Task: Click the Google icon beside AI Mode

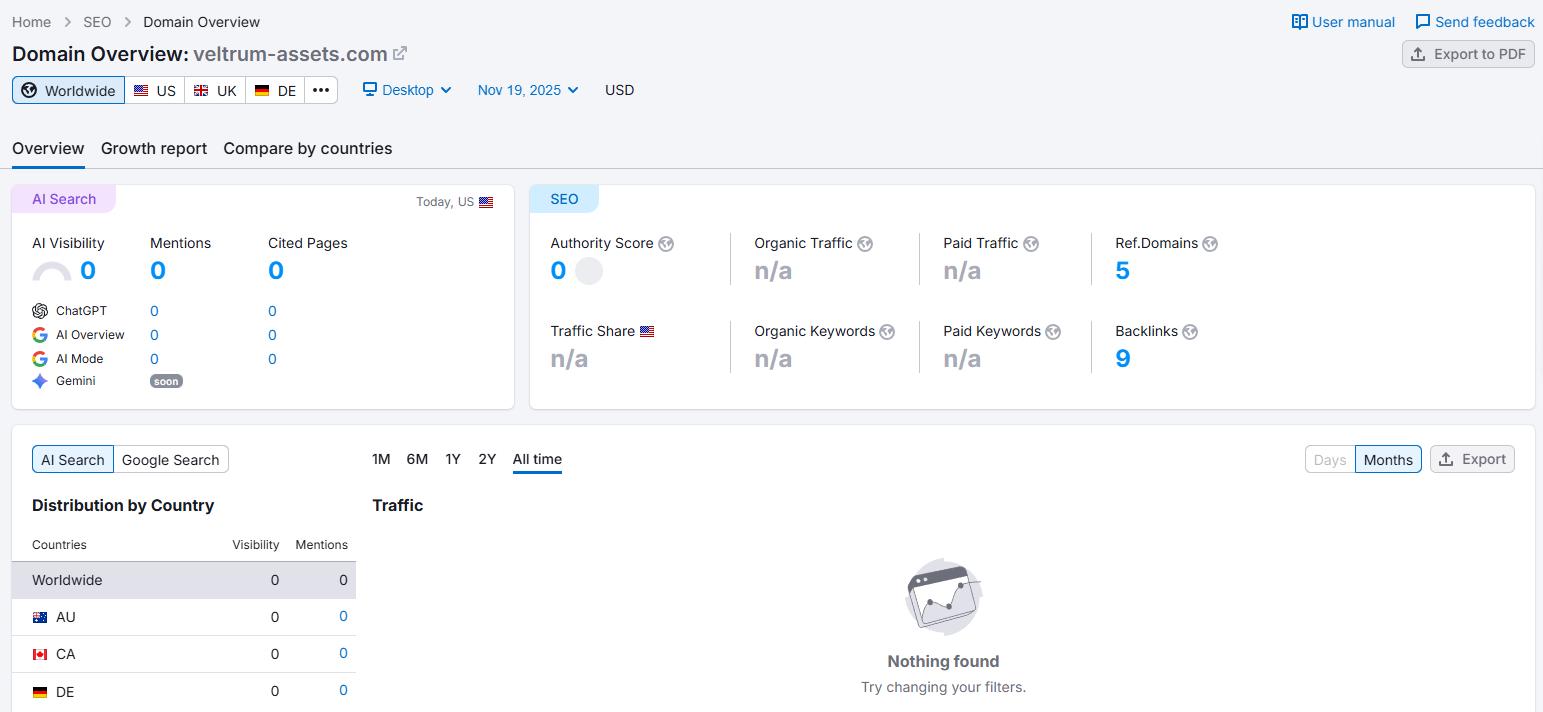Action: tap(40, 359)
